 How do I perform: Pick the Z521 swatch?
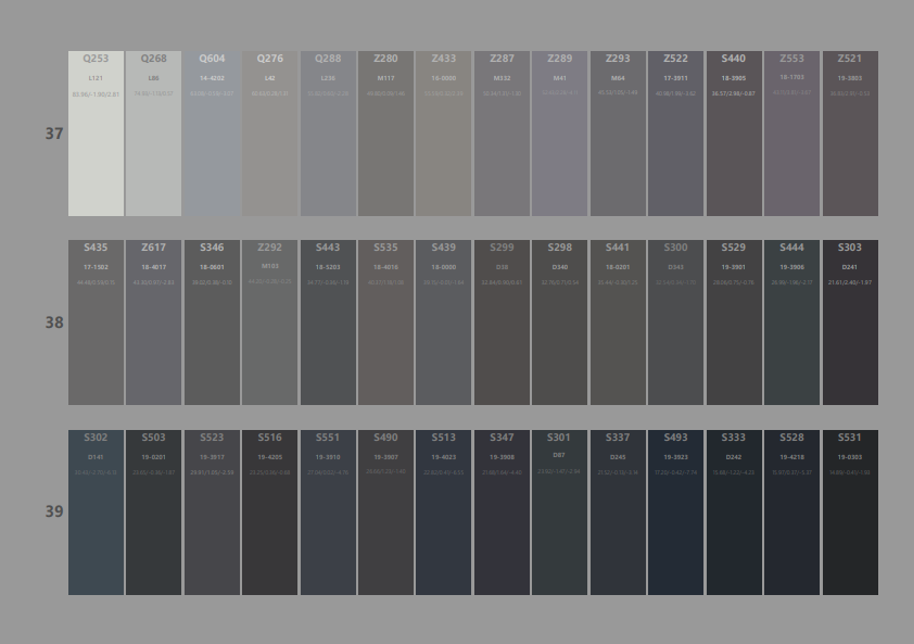click(x=849, y=134)
